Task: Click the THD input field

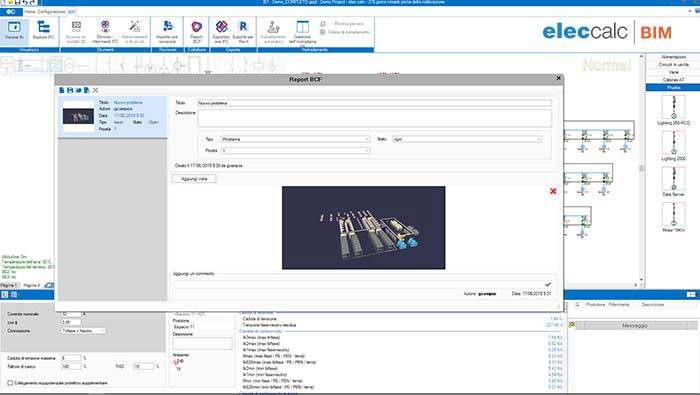Action: tap(144, 366)
